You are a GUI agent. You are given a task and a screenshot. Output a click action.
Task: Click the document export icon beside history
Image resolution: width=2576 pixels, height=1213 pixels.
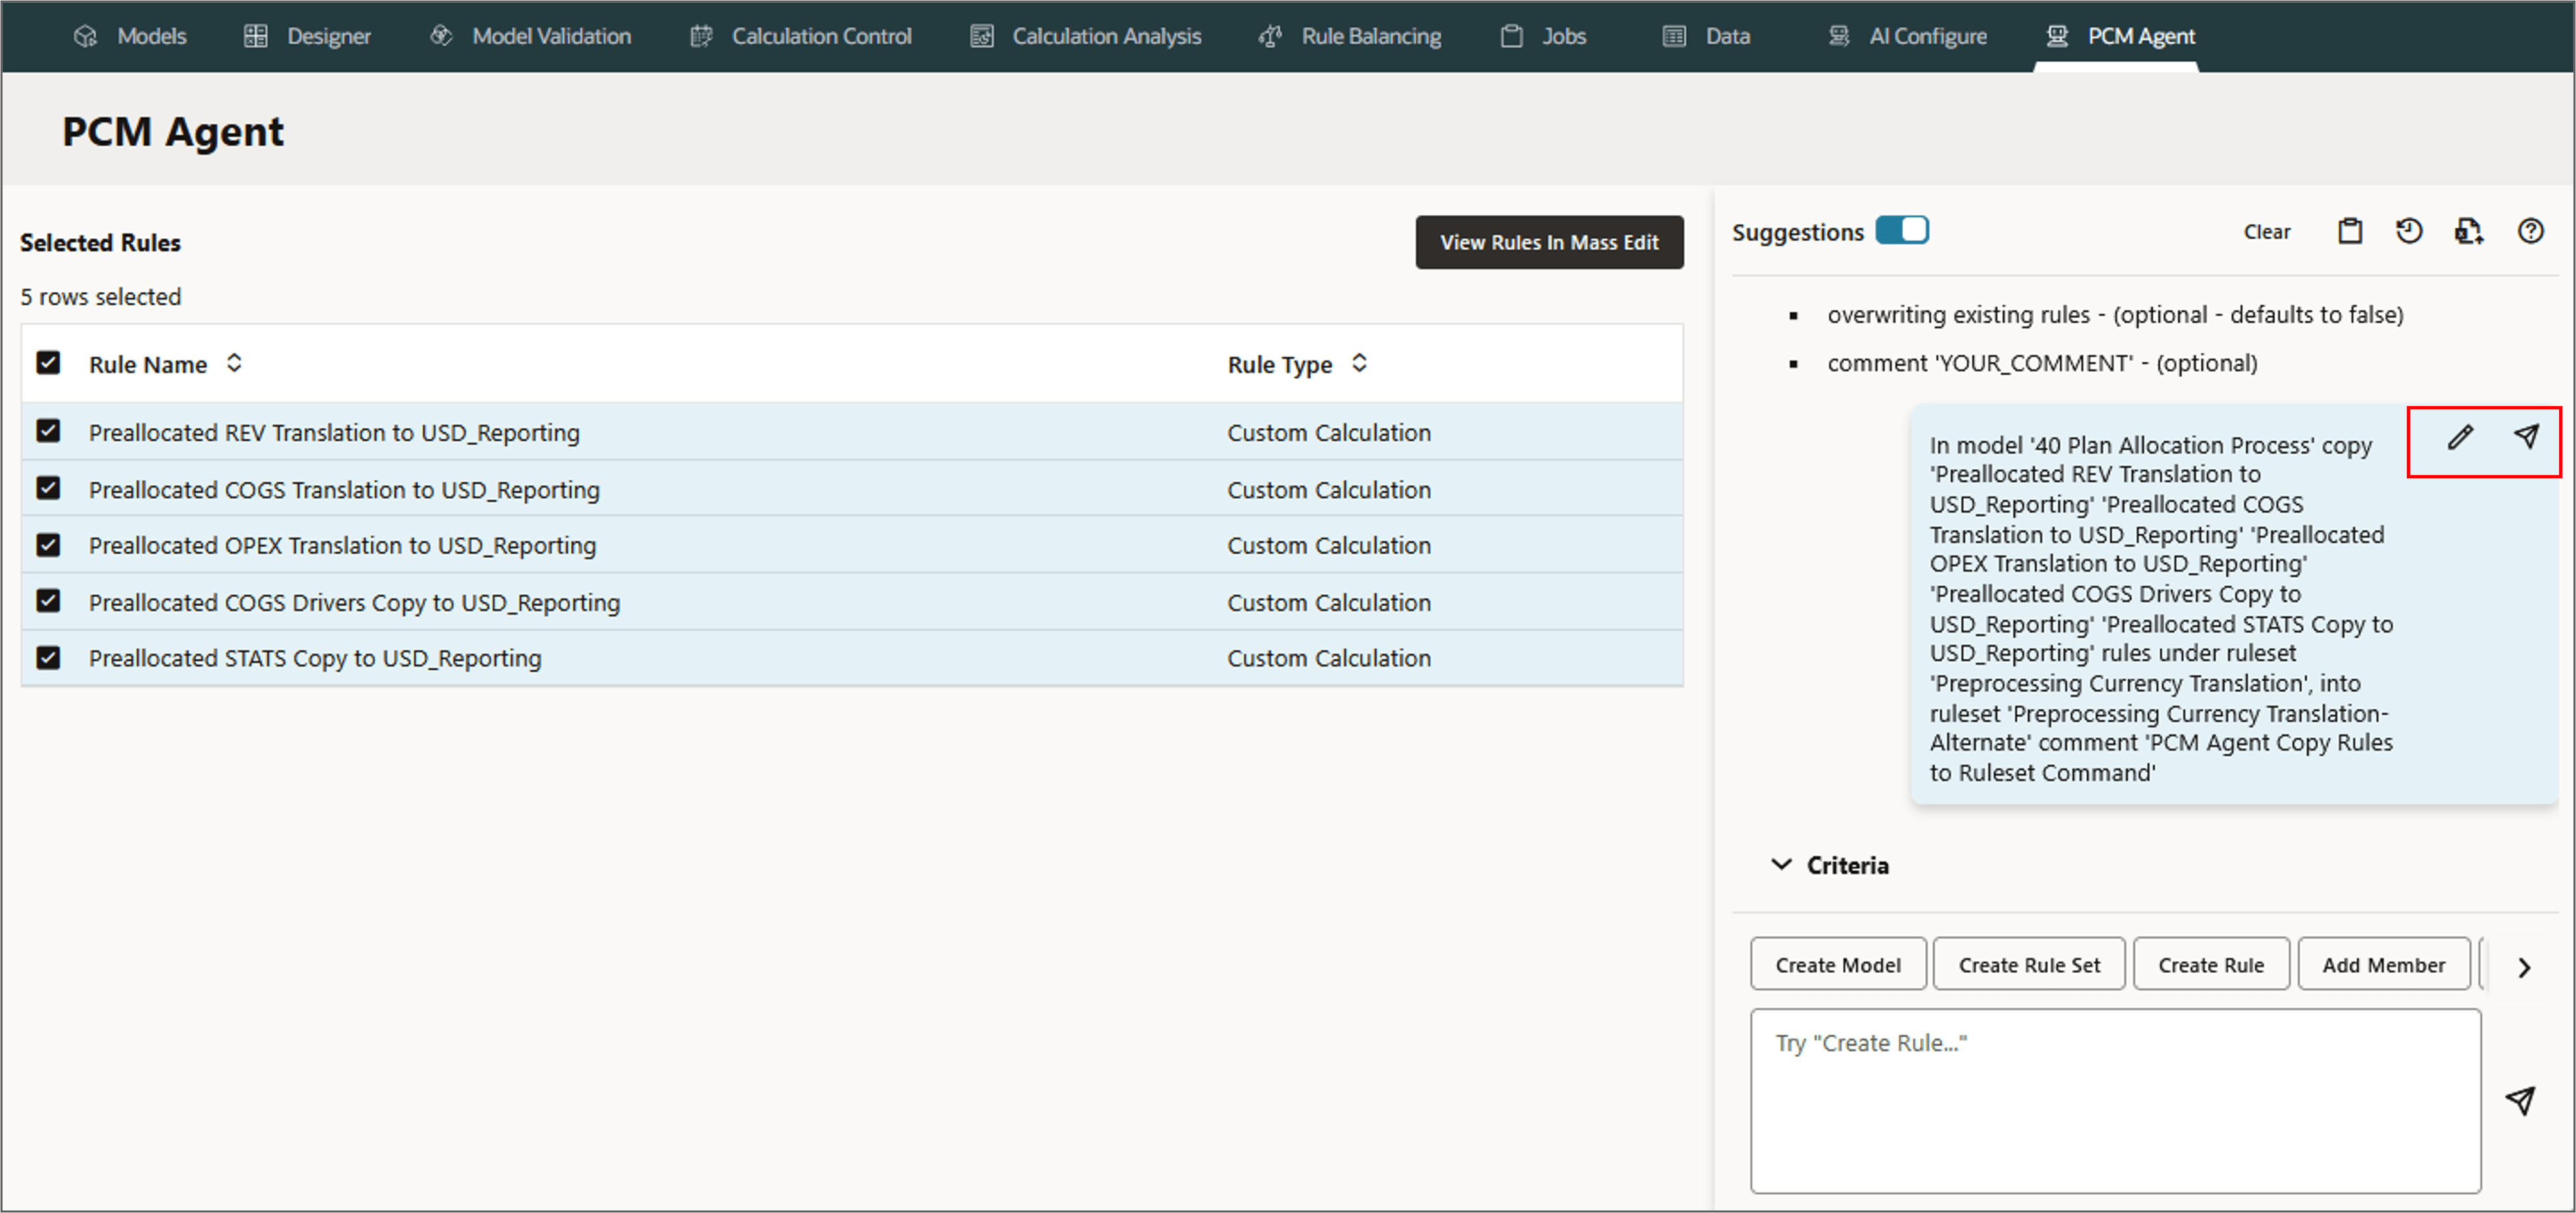coord(2468,232)
